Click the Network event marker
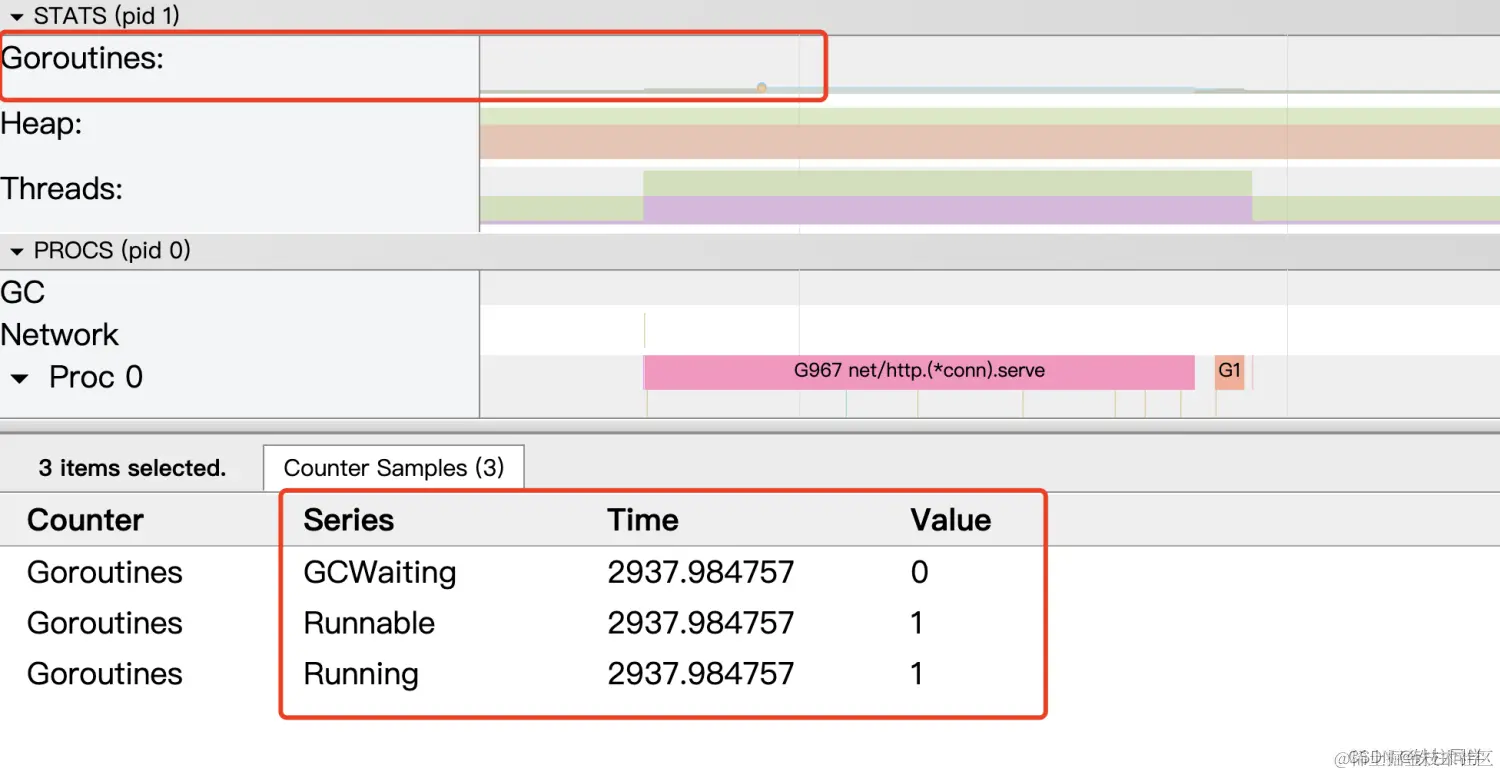 coord(645,330)
